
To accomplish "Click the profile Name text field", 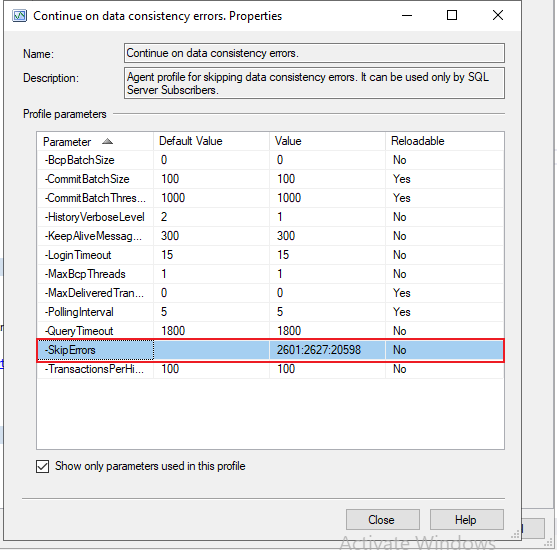I will coord(314,53).
